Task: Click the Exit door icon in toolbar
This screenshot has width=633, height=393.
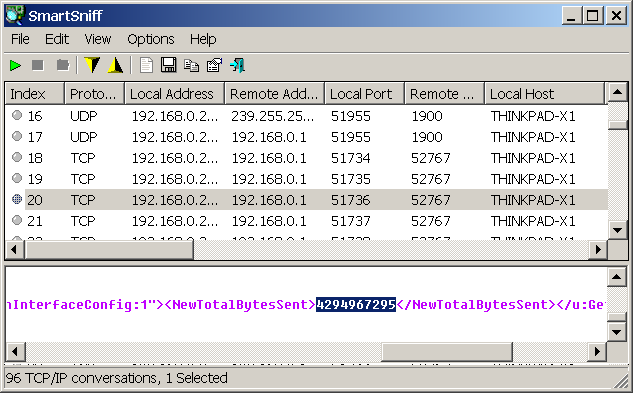Action: tap(237, 65)
